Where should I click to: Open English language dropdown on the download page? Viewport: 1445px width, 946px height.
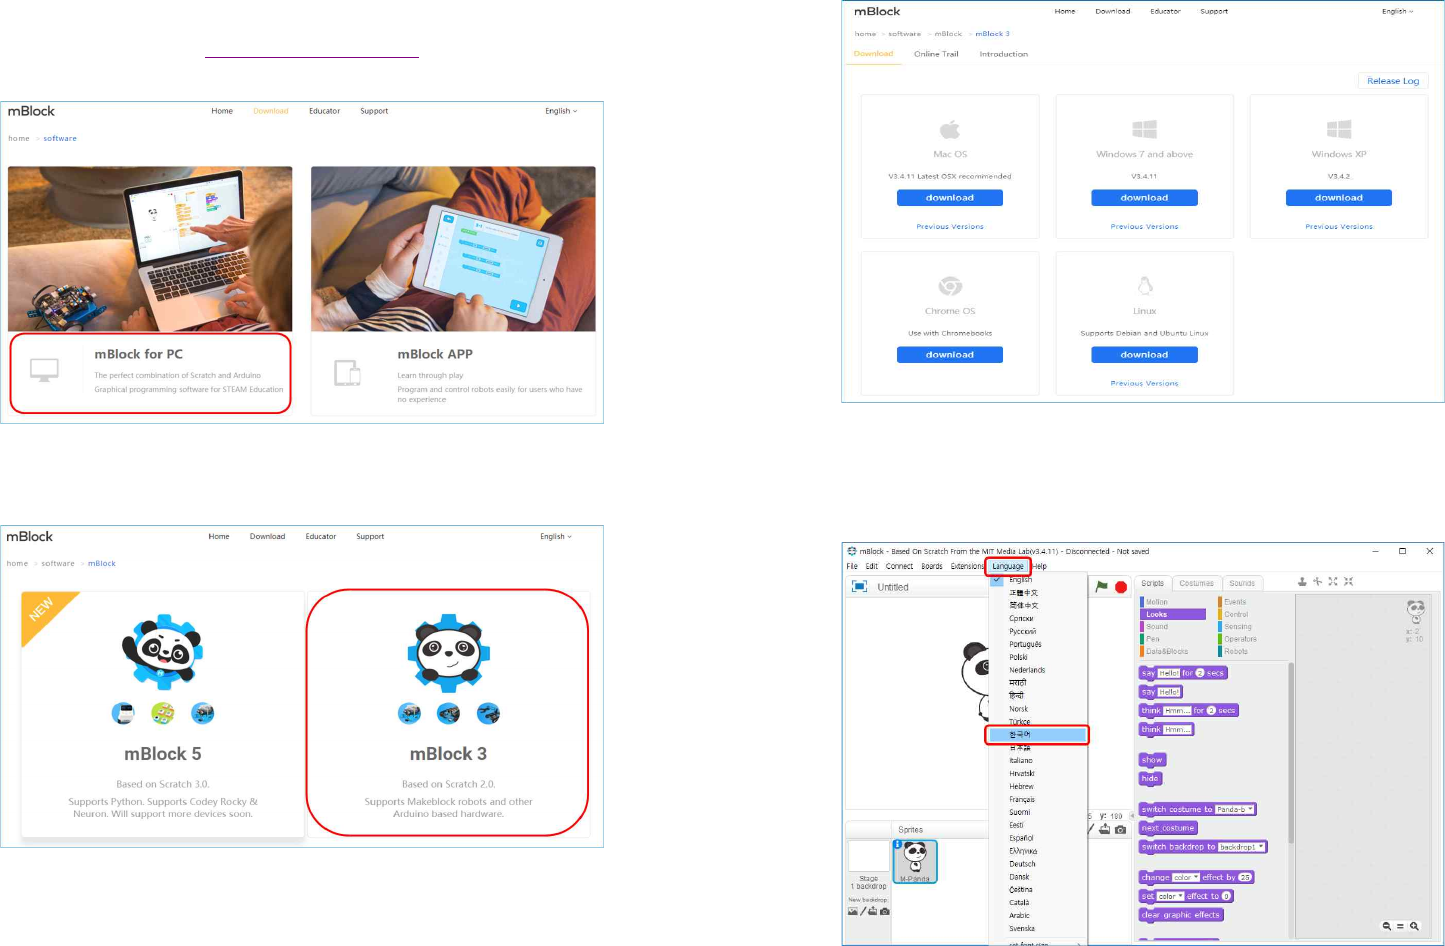[1397, 12]
